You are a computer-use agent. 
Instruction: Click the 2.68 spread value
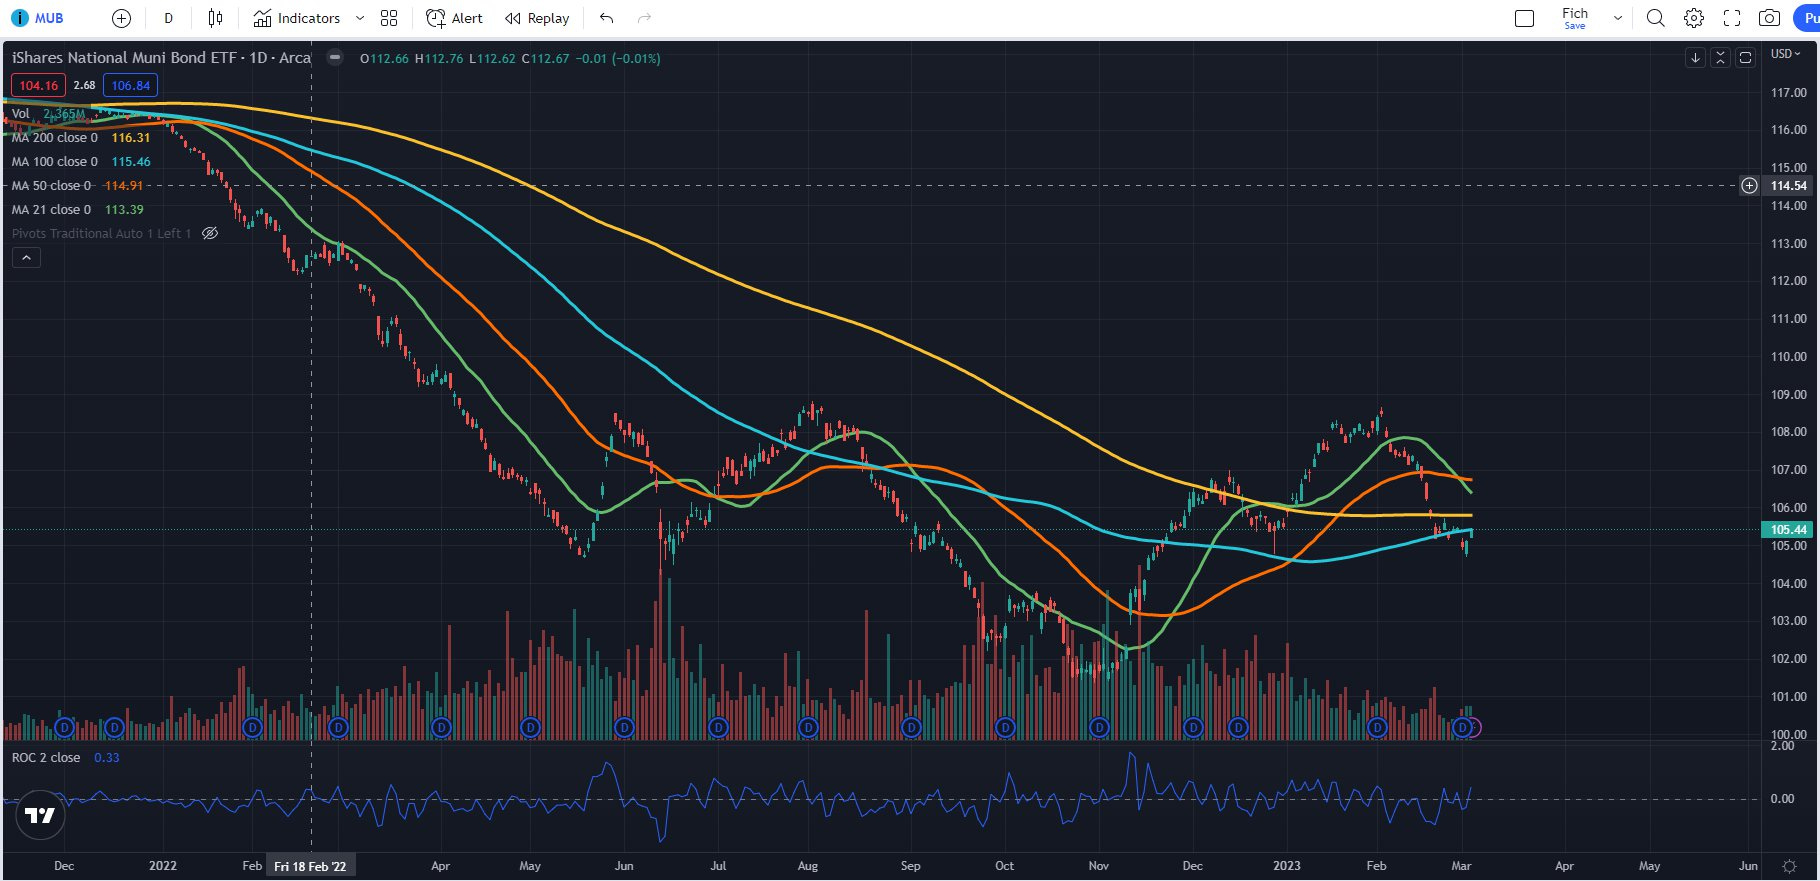click(x=85, y=86)
